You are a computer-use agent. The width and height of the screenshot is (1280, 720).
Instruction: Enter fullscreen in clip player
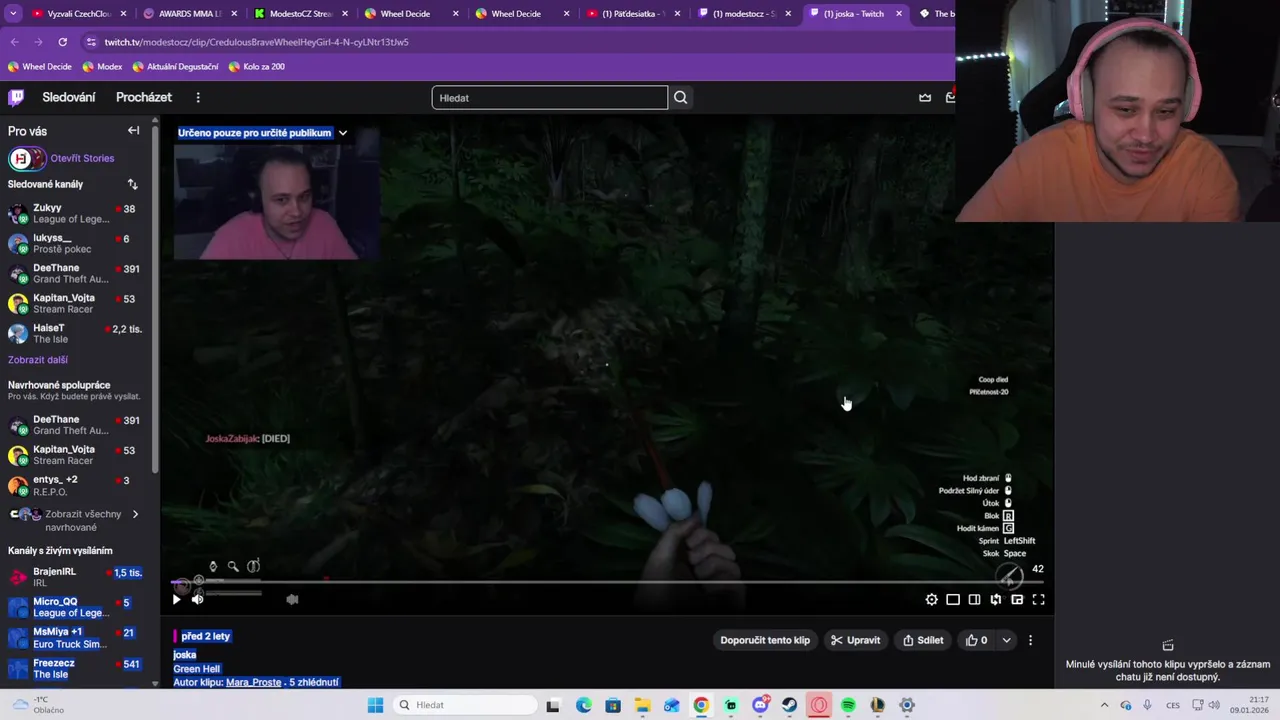[x=1038, y=599]
